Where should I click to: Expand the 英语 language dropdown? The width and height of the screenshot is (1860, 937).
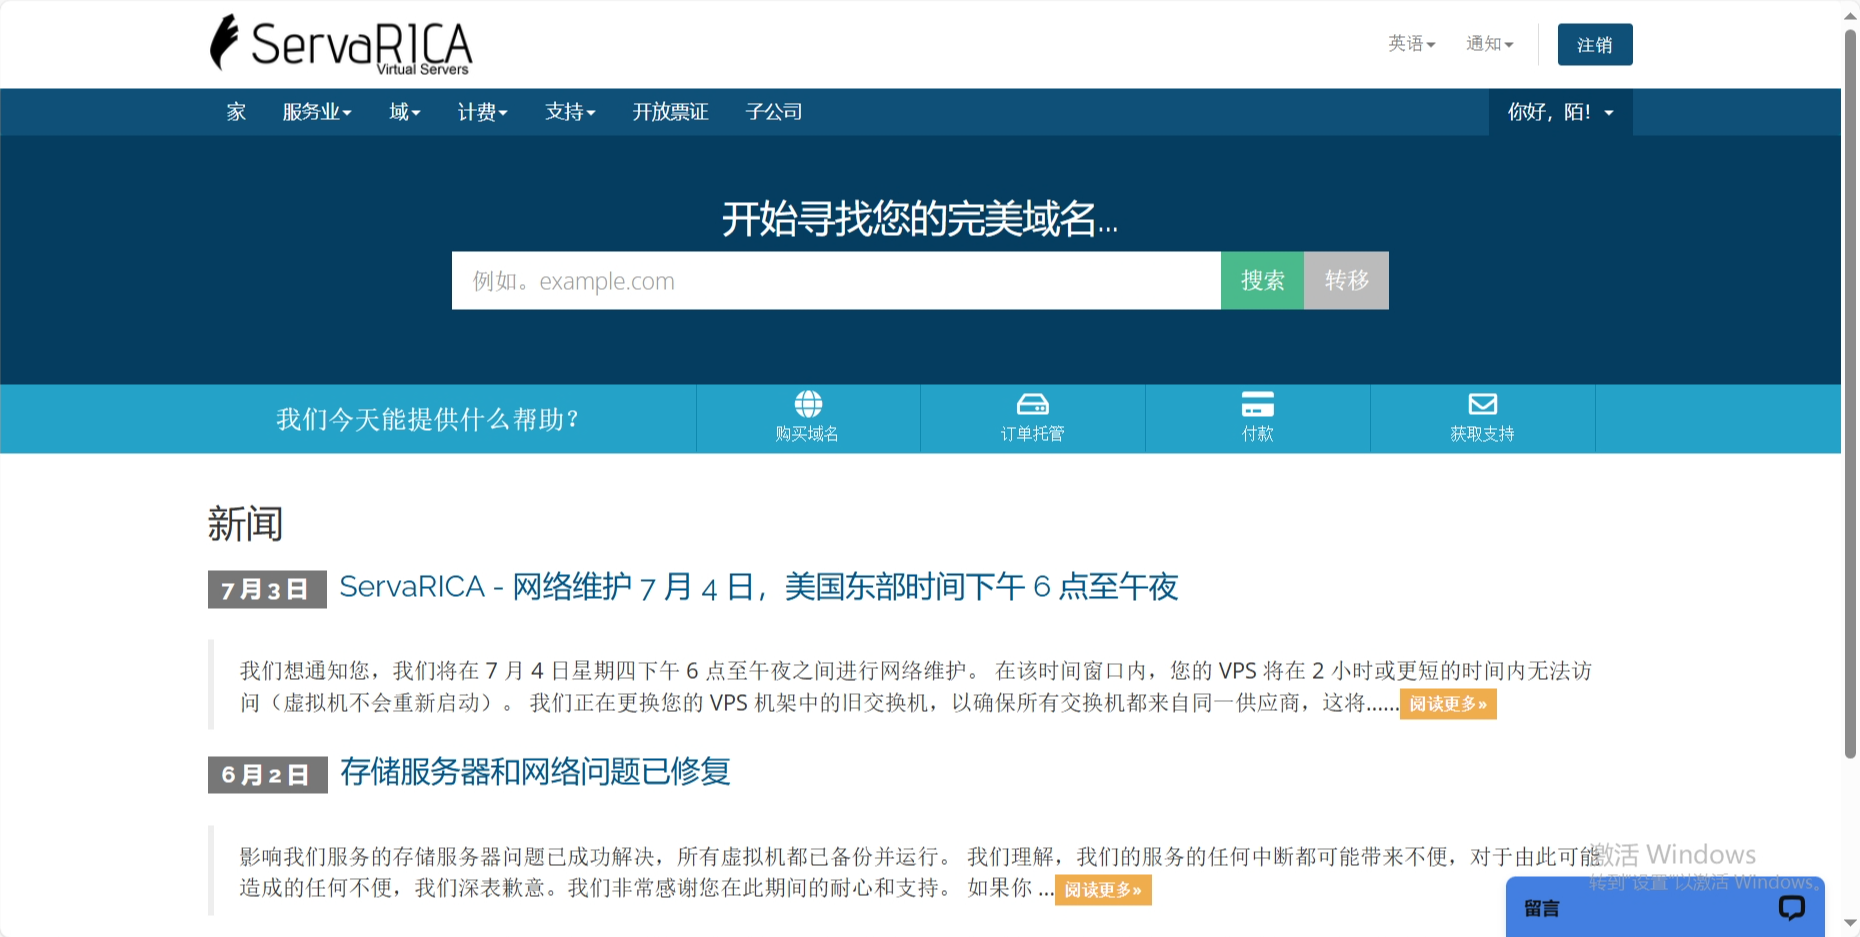click(x=1411, y=44)
